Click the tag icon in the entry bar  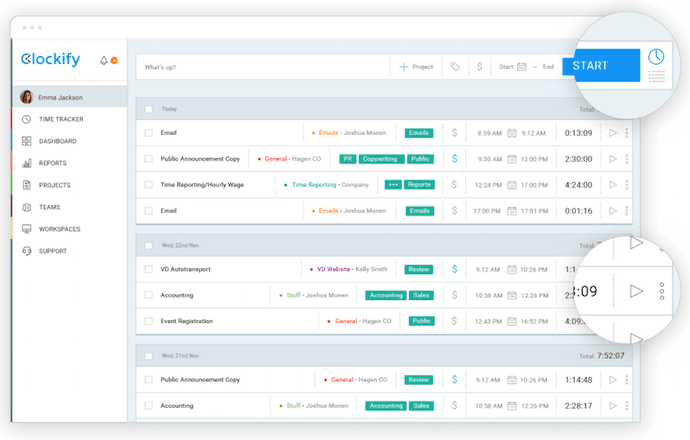point(455,67)
